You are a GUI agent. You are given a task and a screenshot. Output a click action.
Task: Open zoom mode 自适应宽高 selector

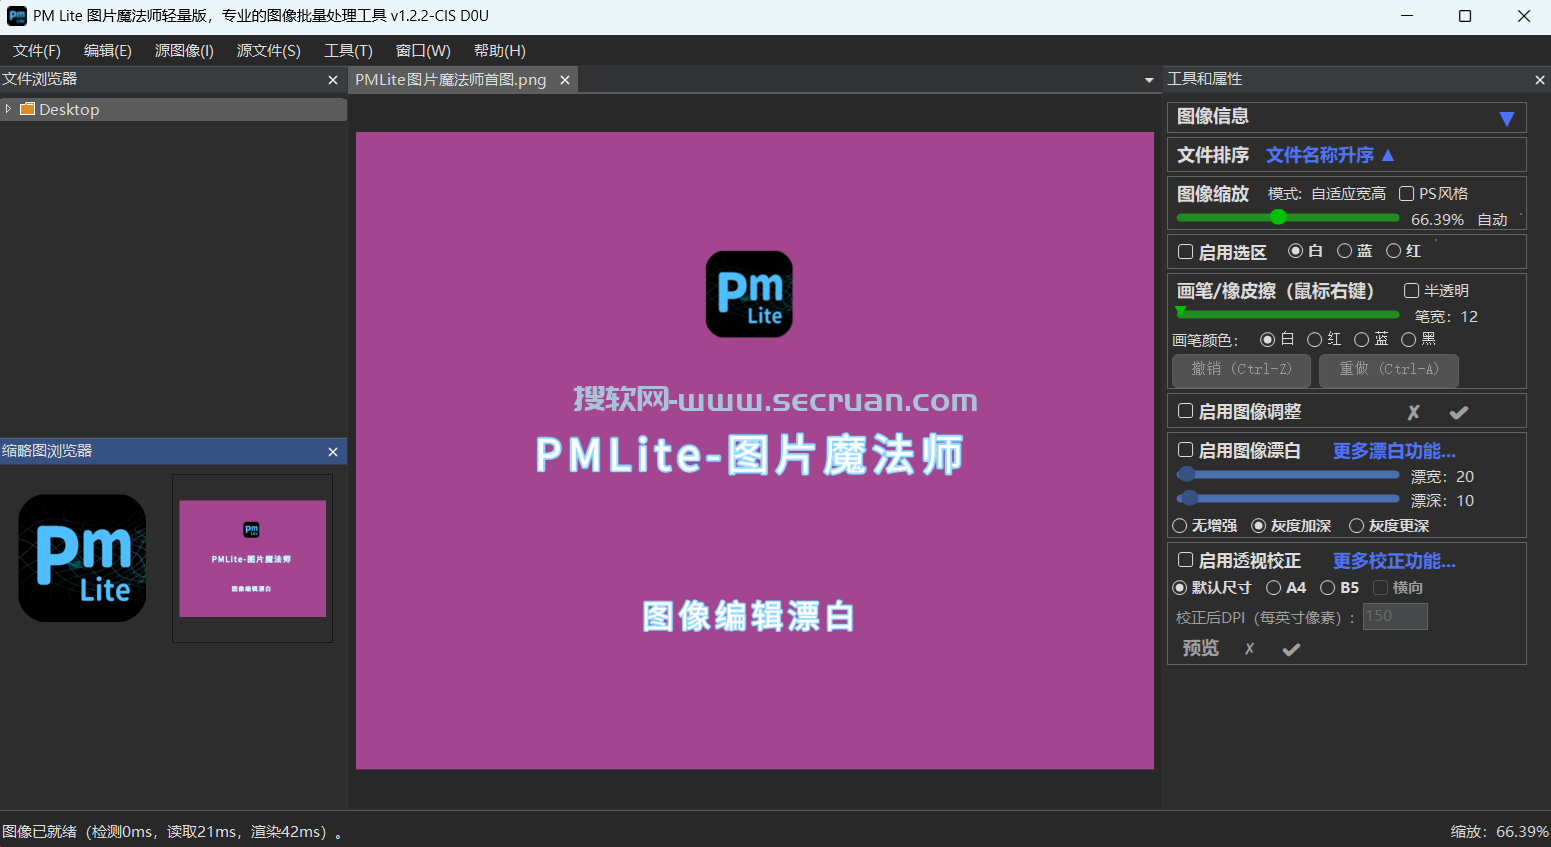click(x=1348, y=194)
